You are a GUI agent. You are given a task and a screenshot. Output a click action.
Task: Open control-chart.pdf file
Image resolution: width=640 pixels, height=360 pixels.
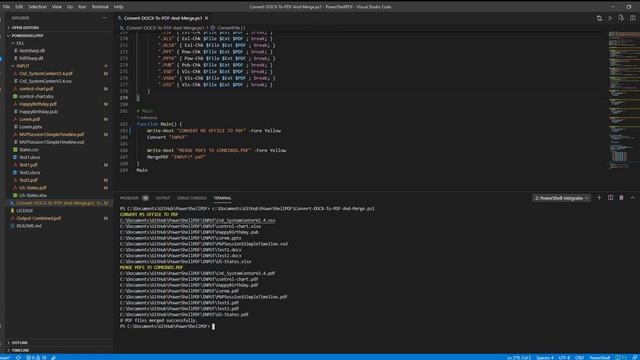pos(36,89)
